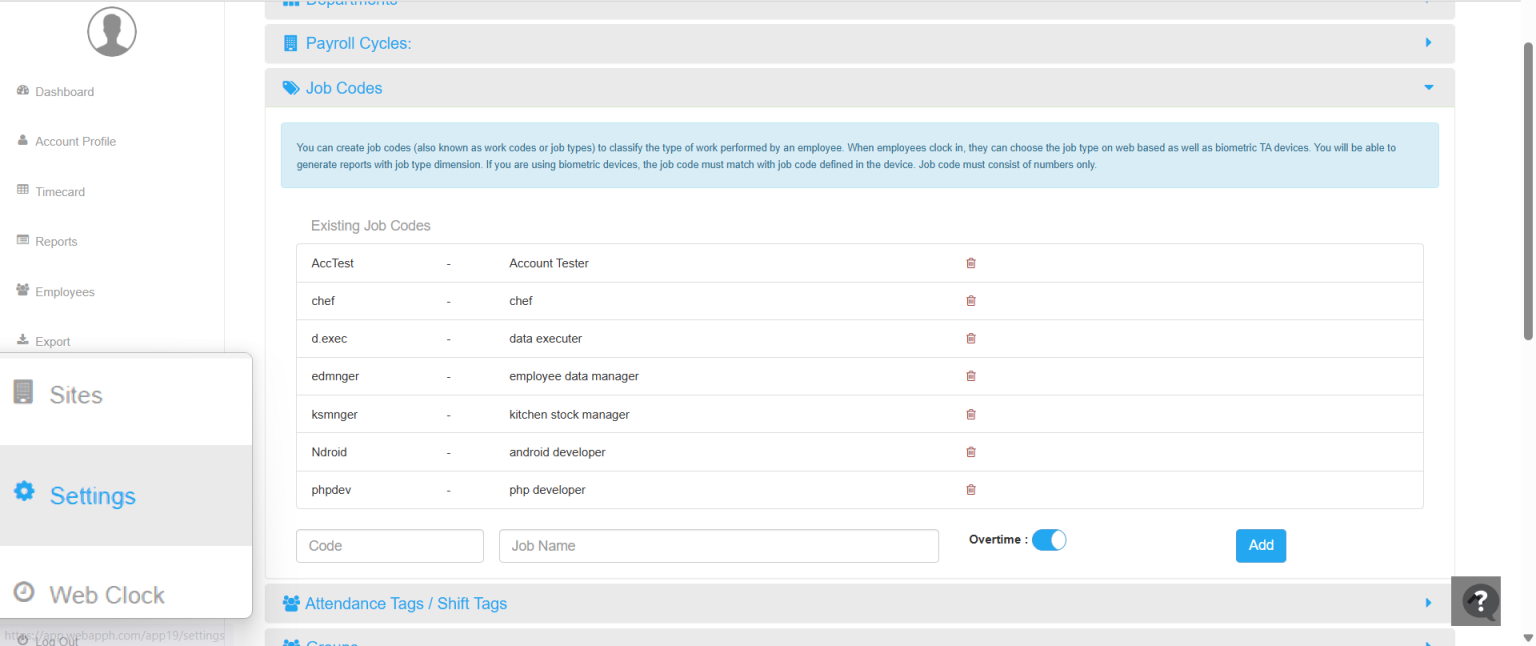Open the help question mark widget
This screenshot has width=1536, height=646.
[x=1479, y=601]
